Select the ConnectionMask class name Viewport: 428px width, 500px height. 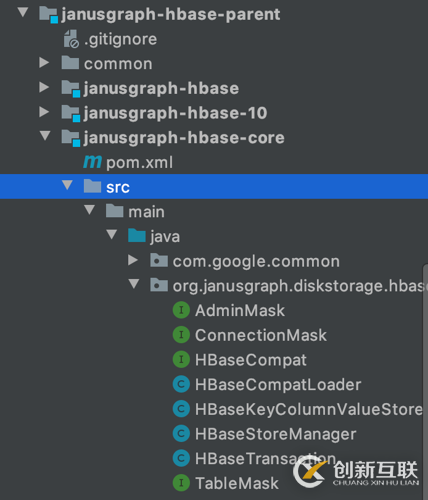[261, 335]
